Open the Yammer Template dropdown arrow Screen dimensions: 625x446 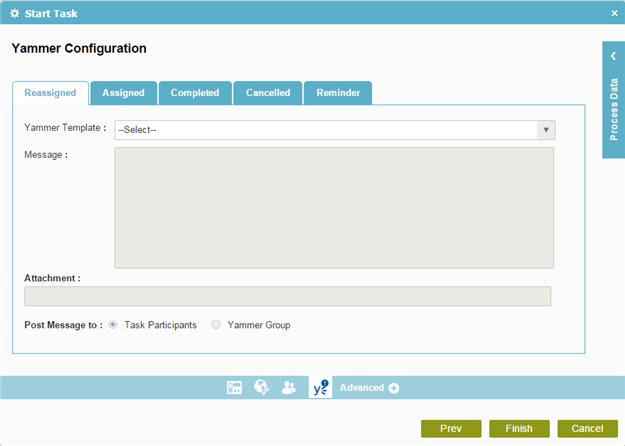(x=546, y=130)
